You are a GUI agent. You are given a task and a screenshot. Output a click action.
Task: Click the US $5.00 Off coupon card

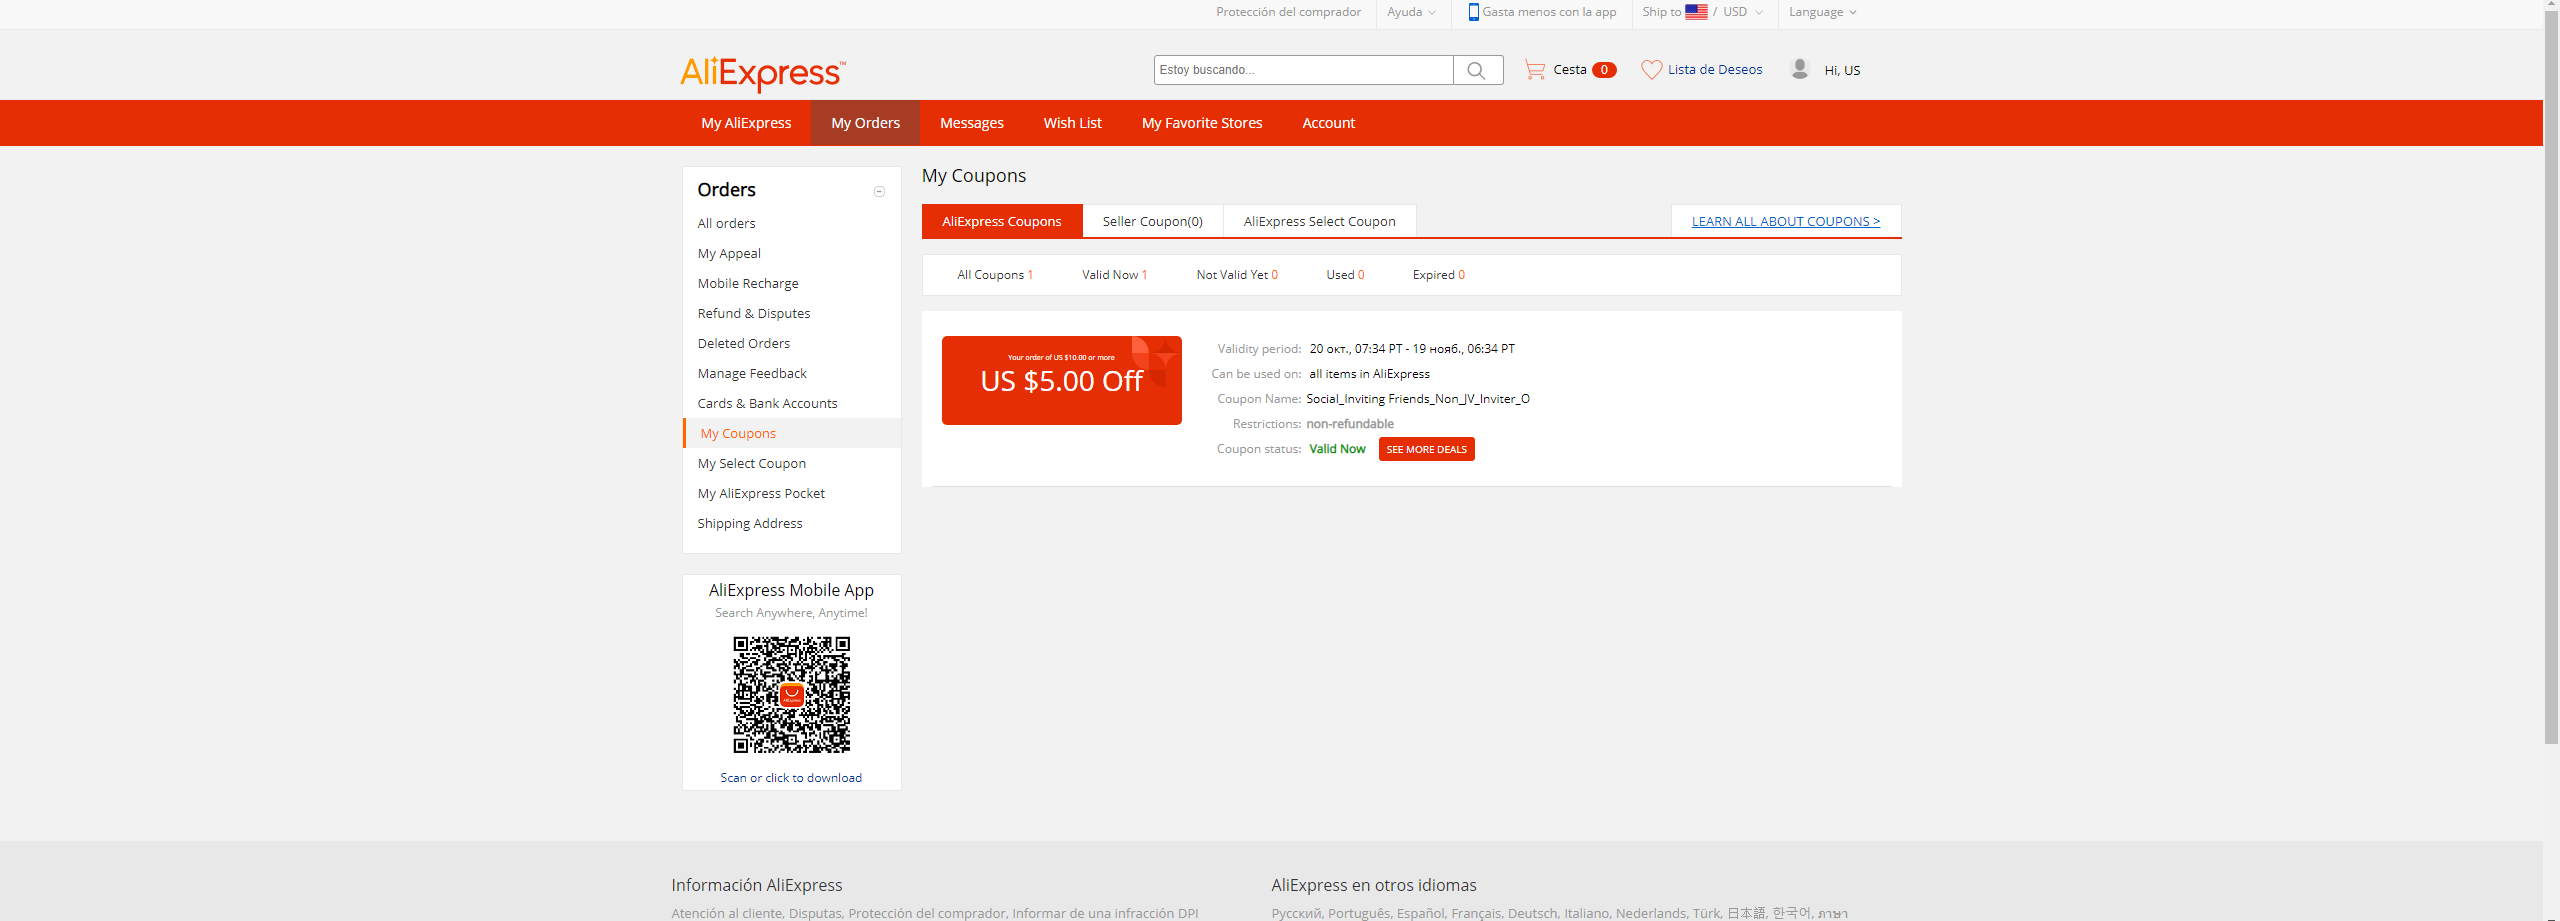1062,380
